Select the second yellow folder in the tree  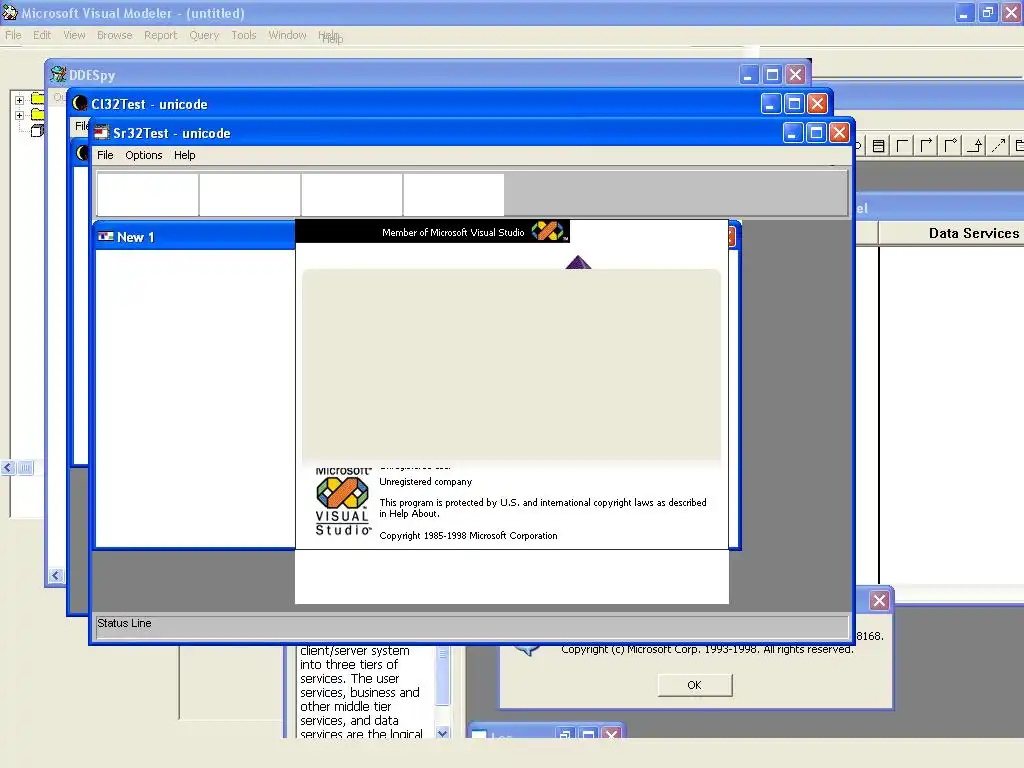click(x=38, y=114)
